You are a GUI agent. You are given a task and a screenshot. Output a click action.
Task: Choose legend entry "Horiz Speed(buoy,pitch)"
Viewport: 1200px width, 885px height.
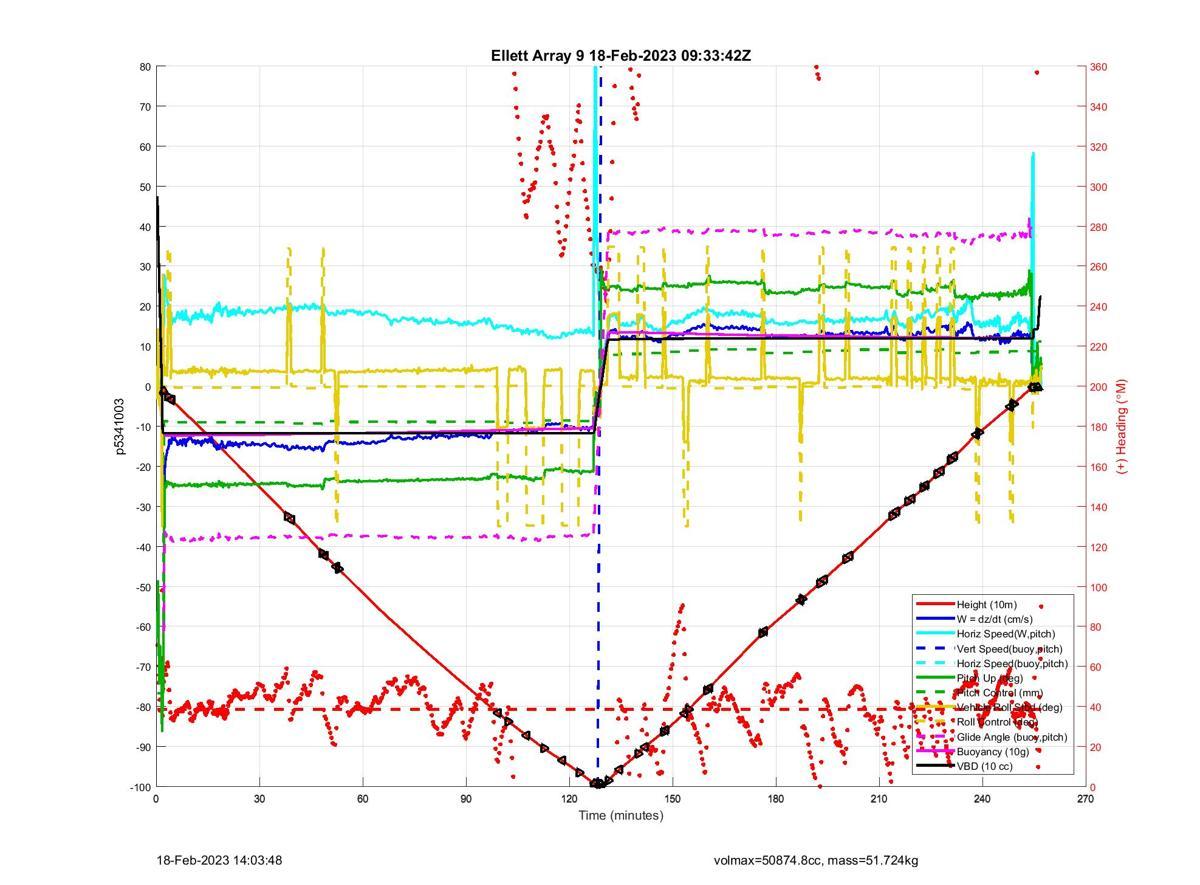click(x=1012, y=663)
